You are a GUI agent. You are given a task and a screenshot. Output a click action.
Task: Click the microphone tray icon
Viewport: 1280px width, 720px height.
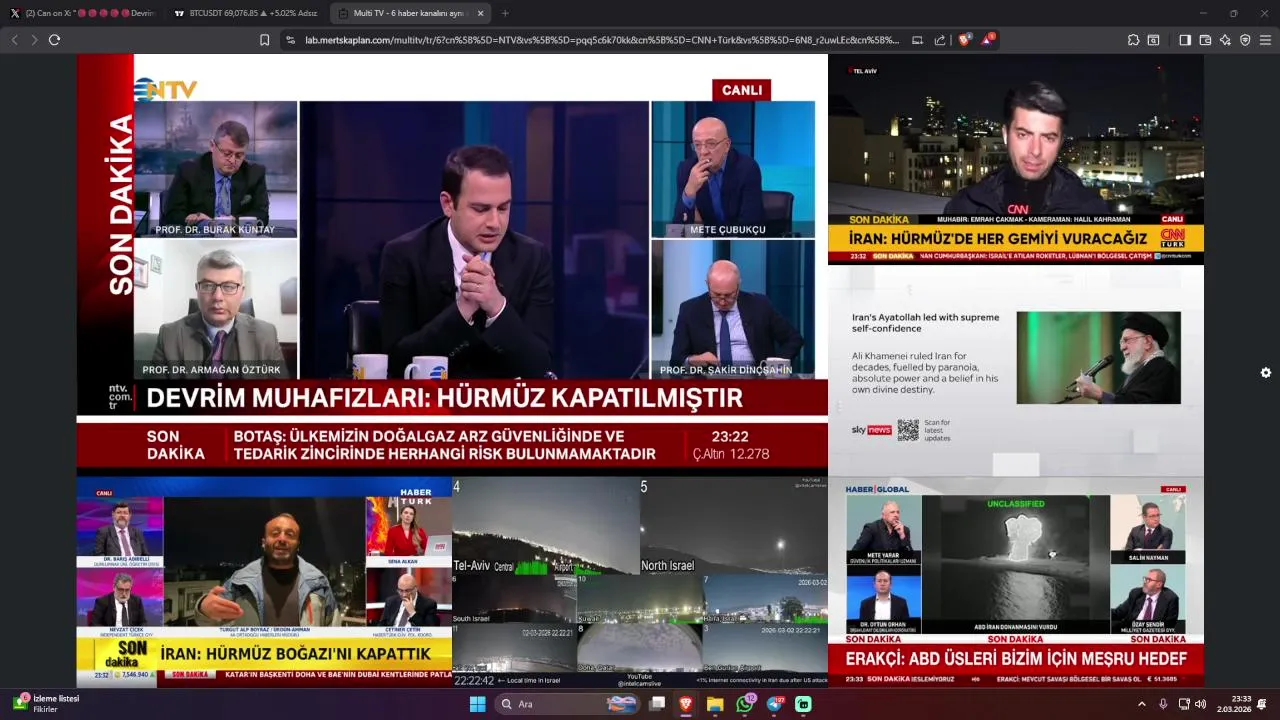coord(1163,704)
